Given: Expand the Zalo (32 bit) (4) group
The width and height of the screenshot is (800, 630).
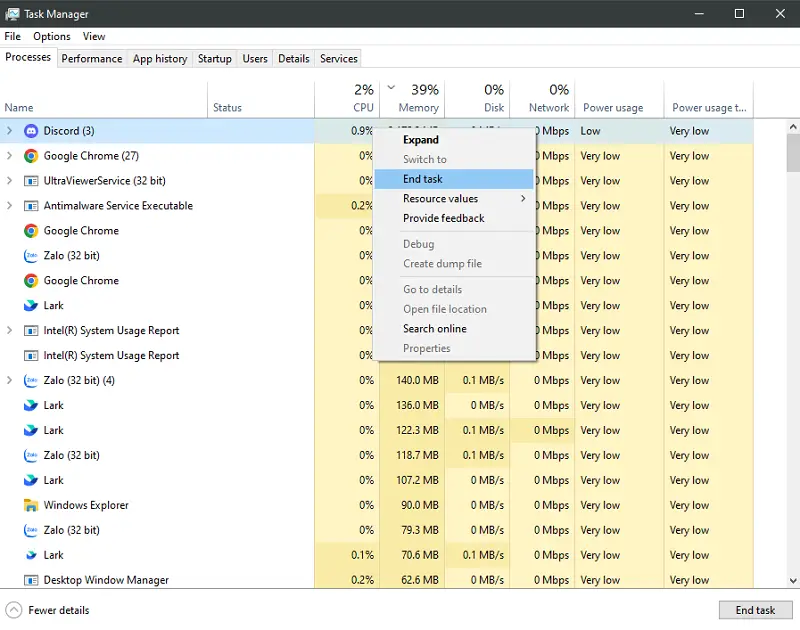Looking at the screenshot, I should click(8, 380).
